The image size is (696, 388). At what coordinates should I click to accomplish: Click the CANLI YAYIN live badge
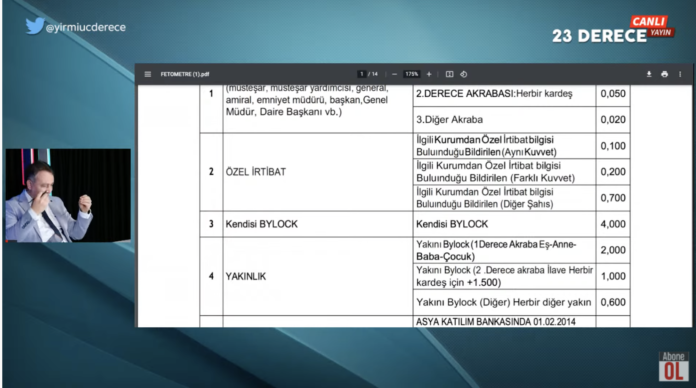point(652,26)
